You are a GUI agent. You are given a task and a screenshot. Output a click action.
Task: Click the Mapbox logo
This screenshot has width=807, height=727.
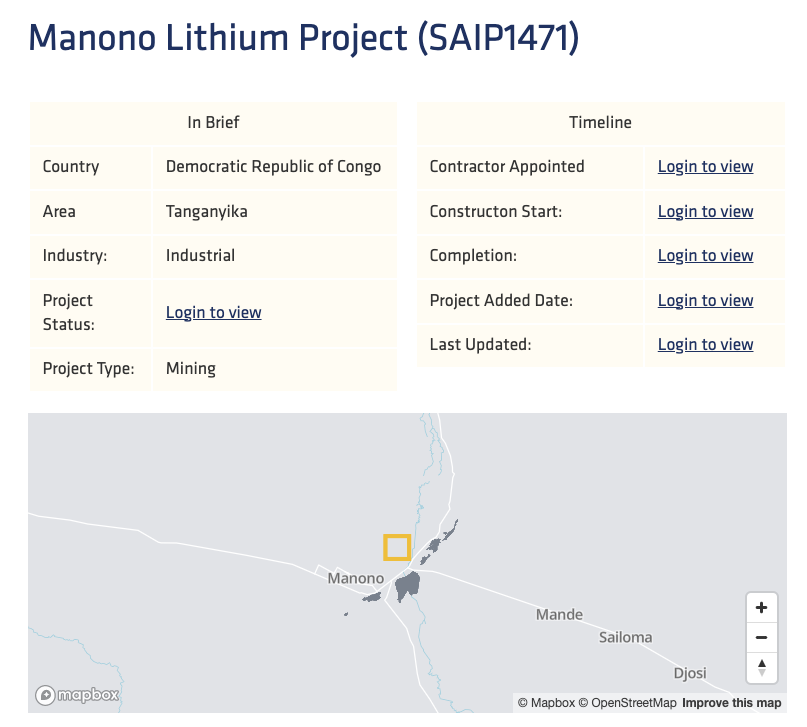pyautogui.click(x=78, y=695)
